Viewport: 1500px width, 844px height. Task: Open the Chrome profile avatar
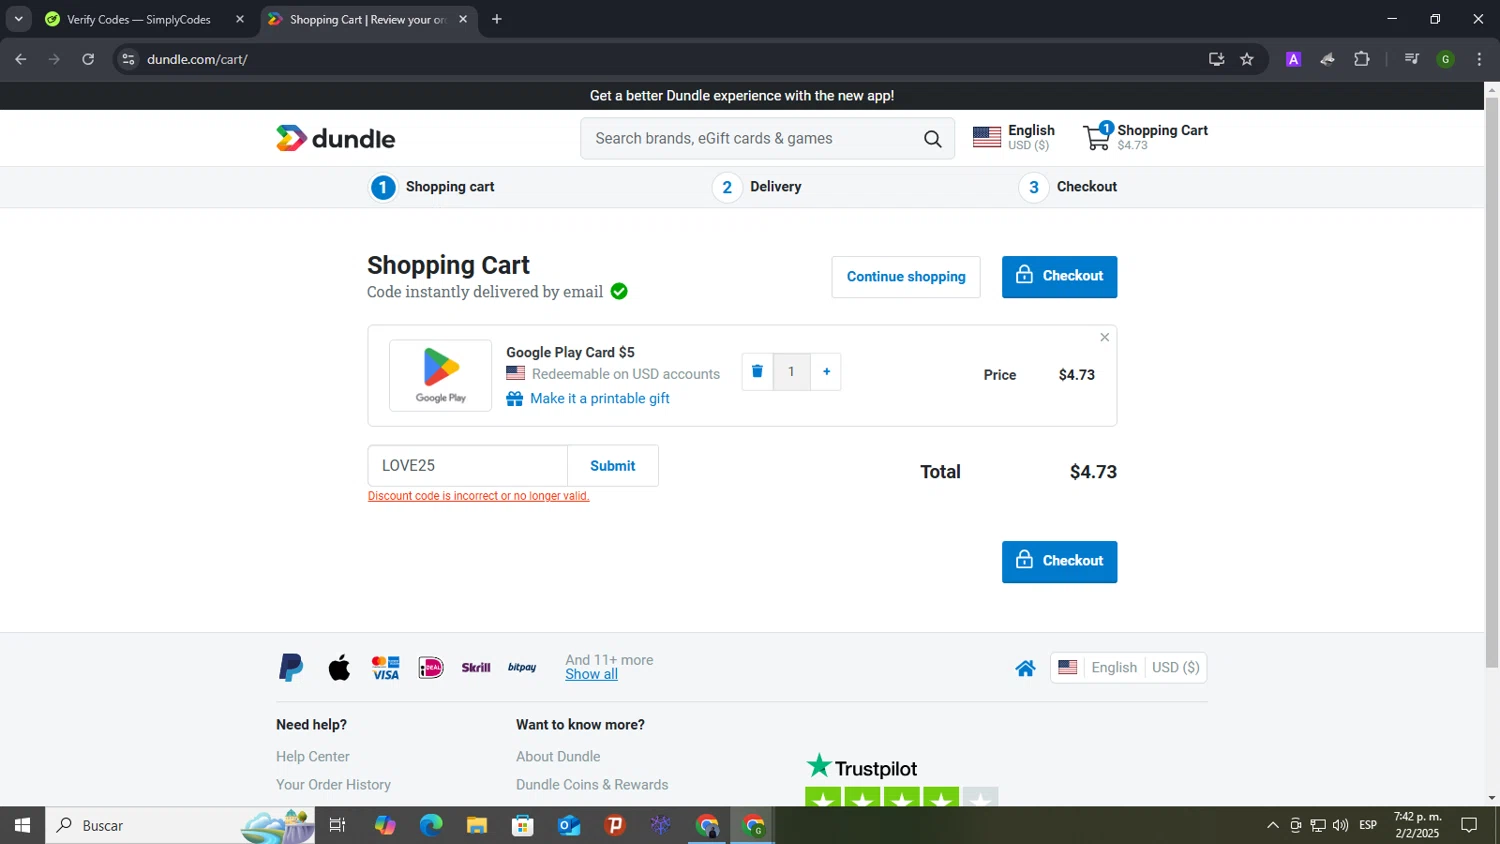1446,59
